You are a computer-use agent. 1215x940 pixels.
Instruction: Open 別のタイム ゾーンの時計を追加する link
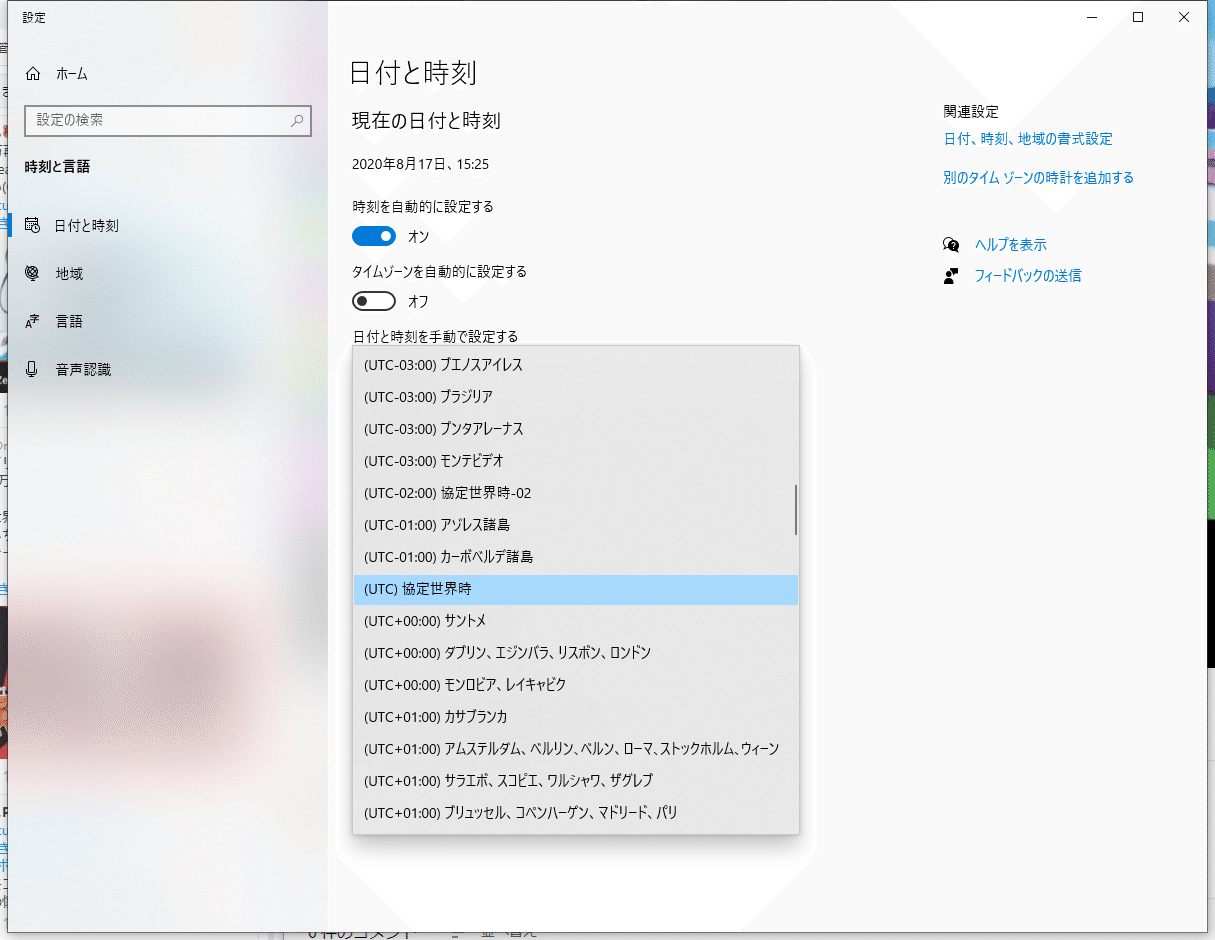pos(1038,178)
